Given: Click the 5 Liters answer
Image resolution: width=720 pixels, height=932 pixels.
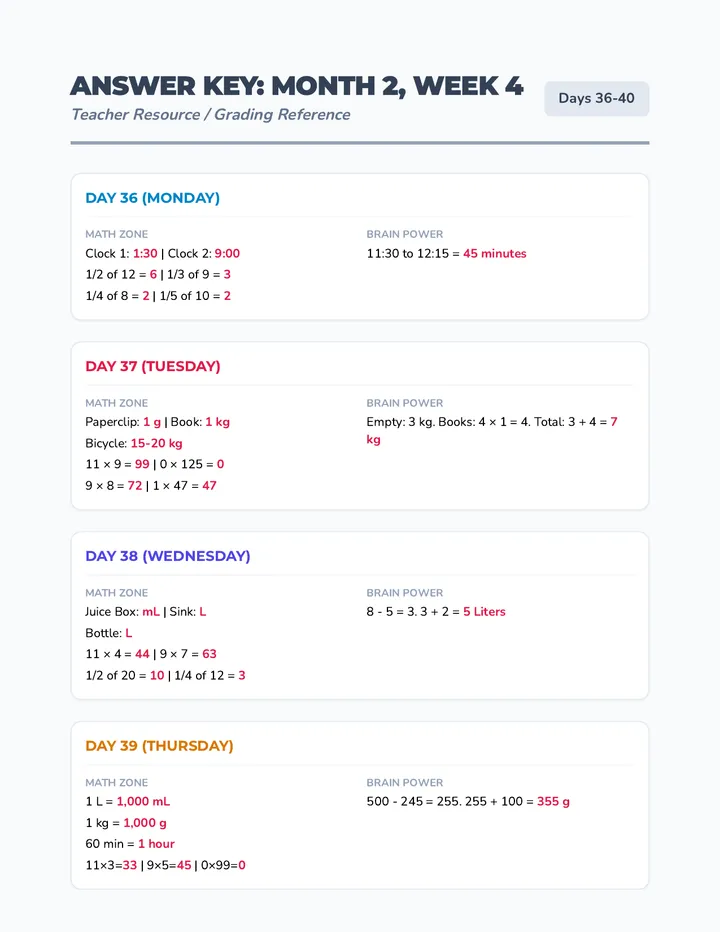Looking at the screenshot, I should [484, 612].
